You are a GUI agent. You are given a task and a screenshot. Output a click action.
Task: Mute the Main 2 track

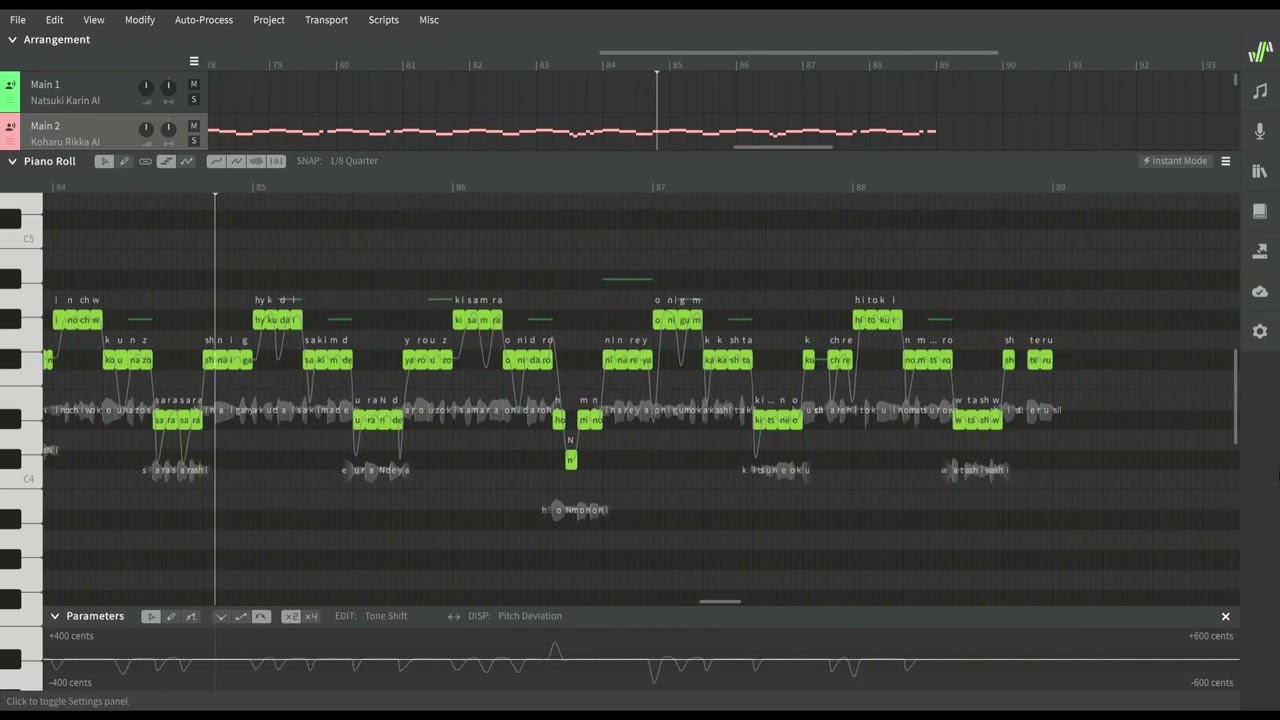194,126
